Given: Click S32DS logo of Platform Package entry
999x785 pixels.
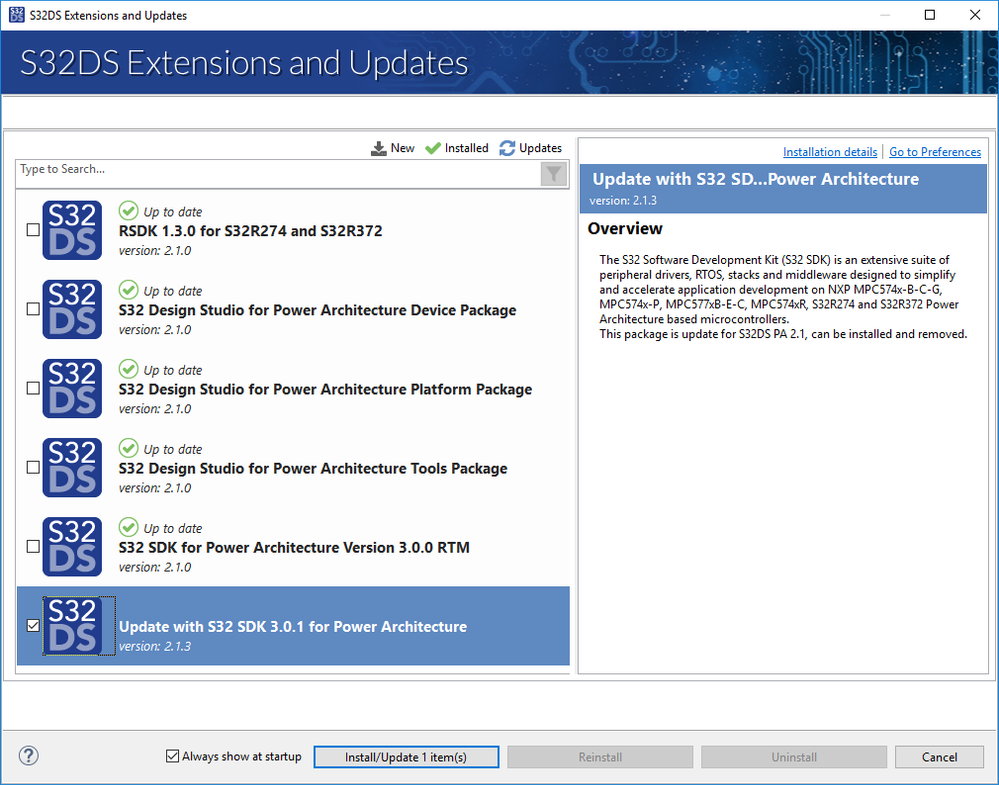Looking at the screenshot, I should click(72, 388).
